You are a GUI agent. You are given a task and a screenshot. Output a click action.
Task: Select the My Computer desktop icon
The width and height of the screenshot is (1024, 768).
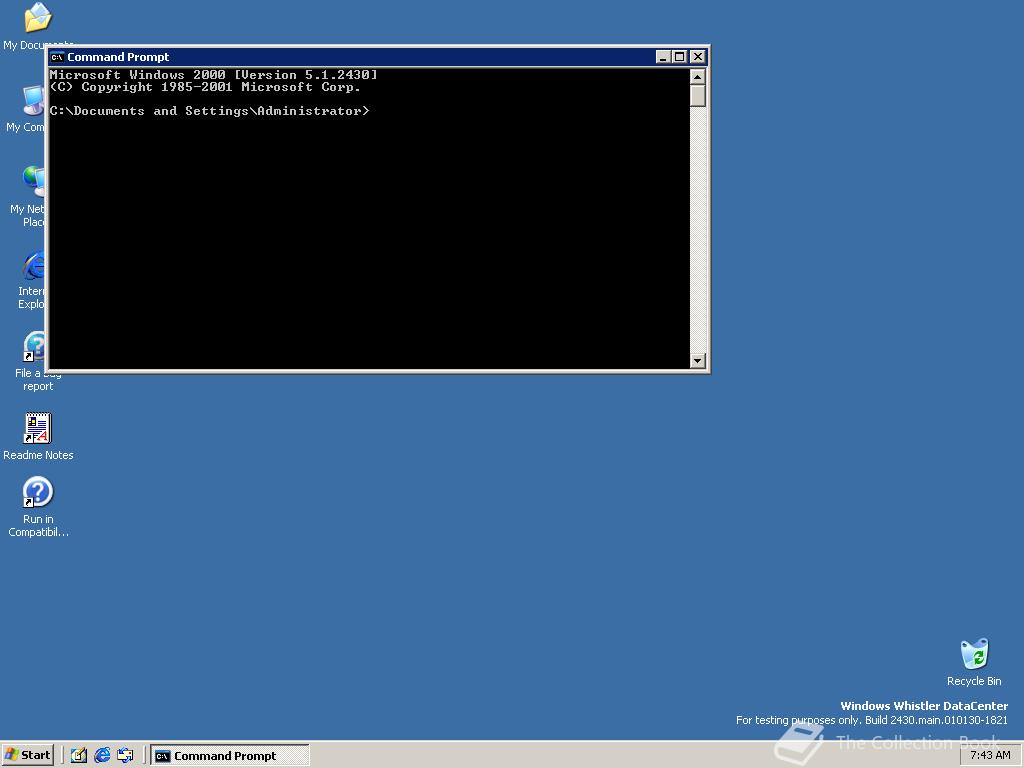[x=33, y=101]
